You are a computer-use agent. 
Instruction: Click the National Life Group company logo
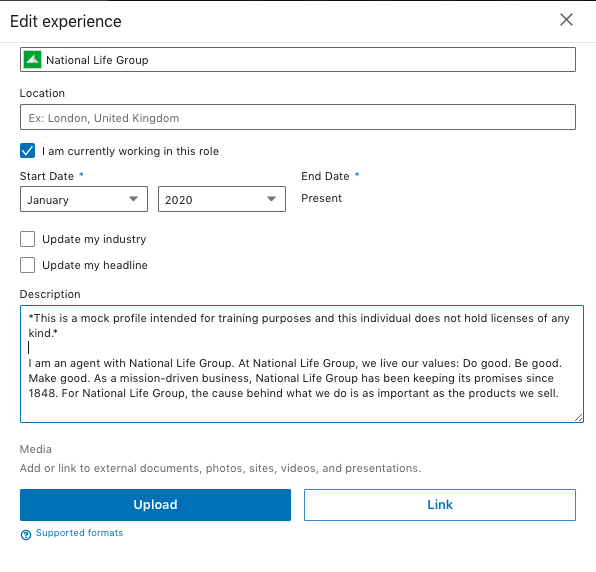(x=32, y=60)
